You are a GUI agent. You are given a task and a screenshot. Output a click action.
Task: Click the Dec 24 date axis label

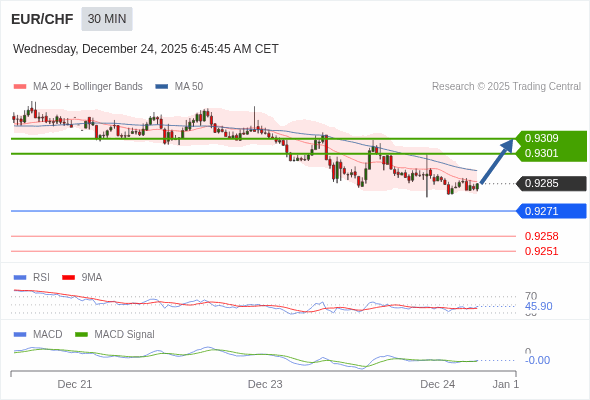tap(438, 384)
